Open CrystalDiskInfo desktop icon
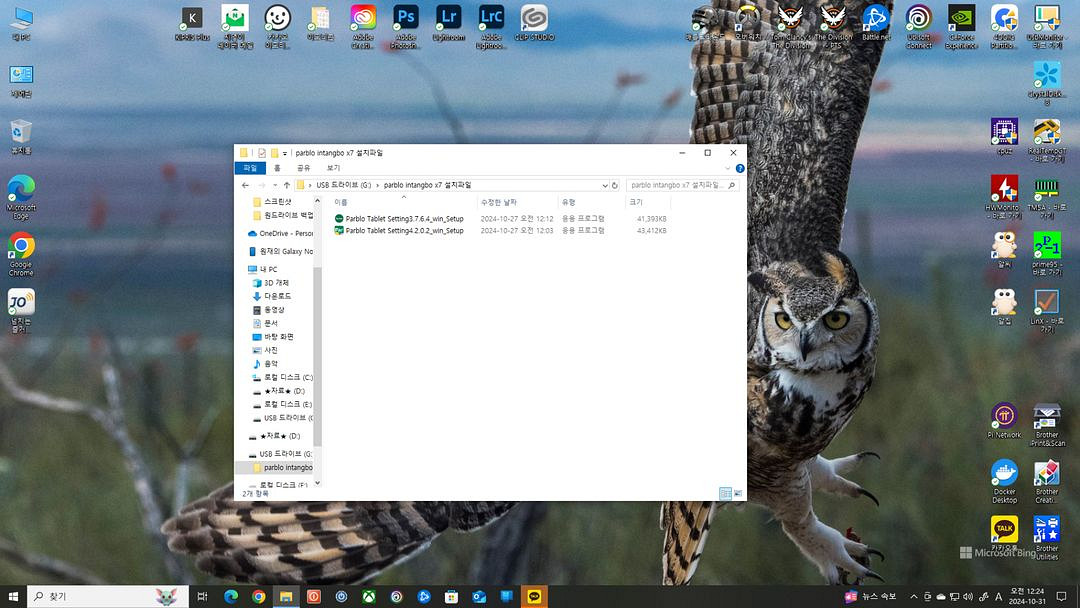The width and height of the screenshot is (1080, 608). 1047,84
